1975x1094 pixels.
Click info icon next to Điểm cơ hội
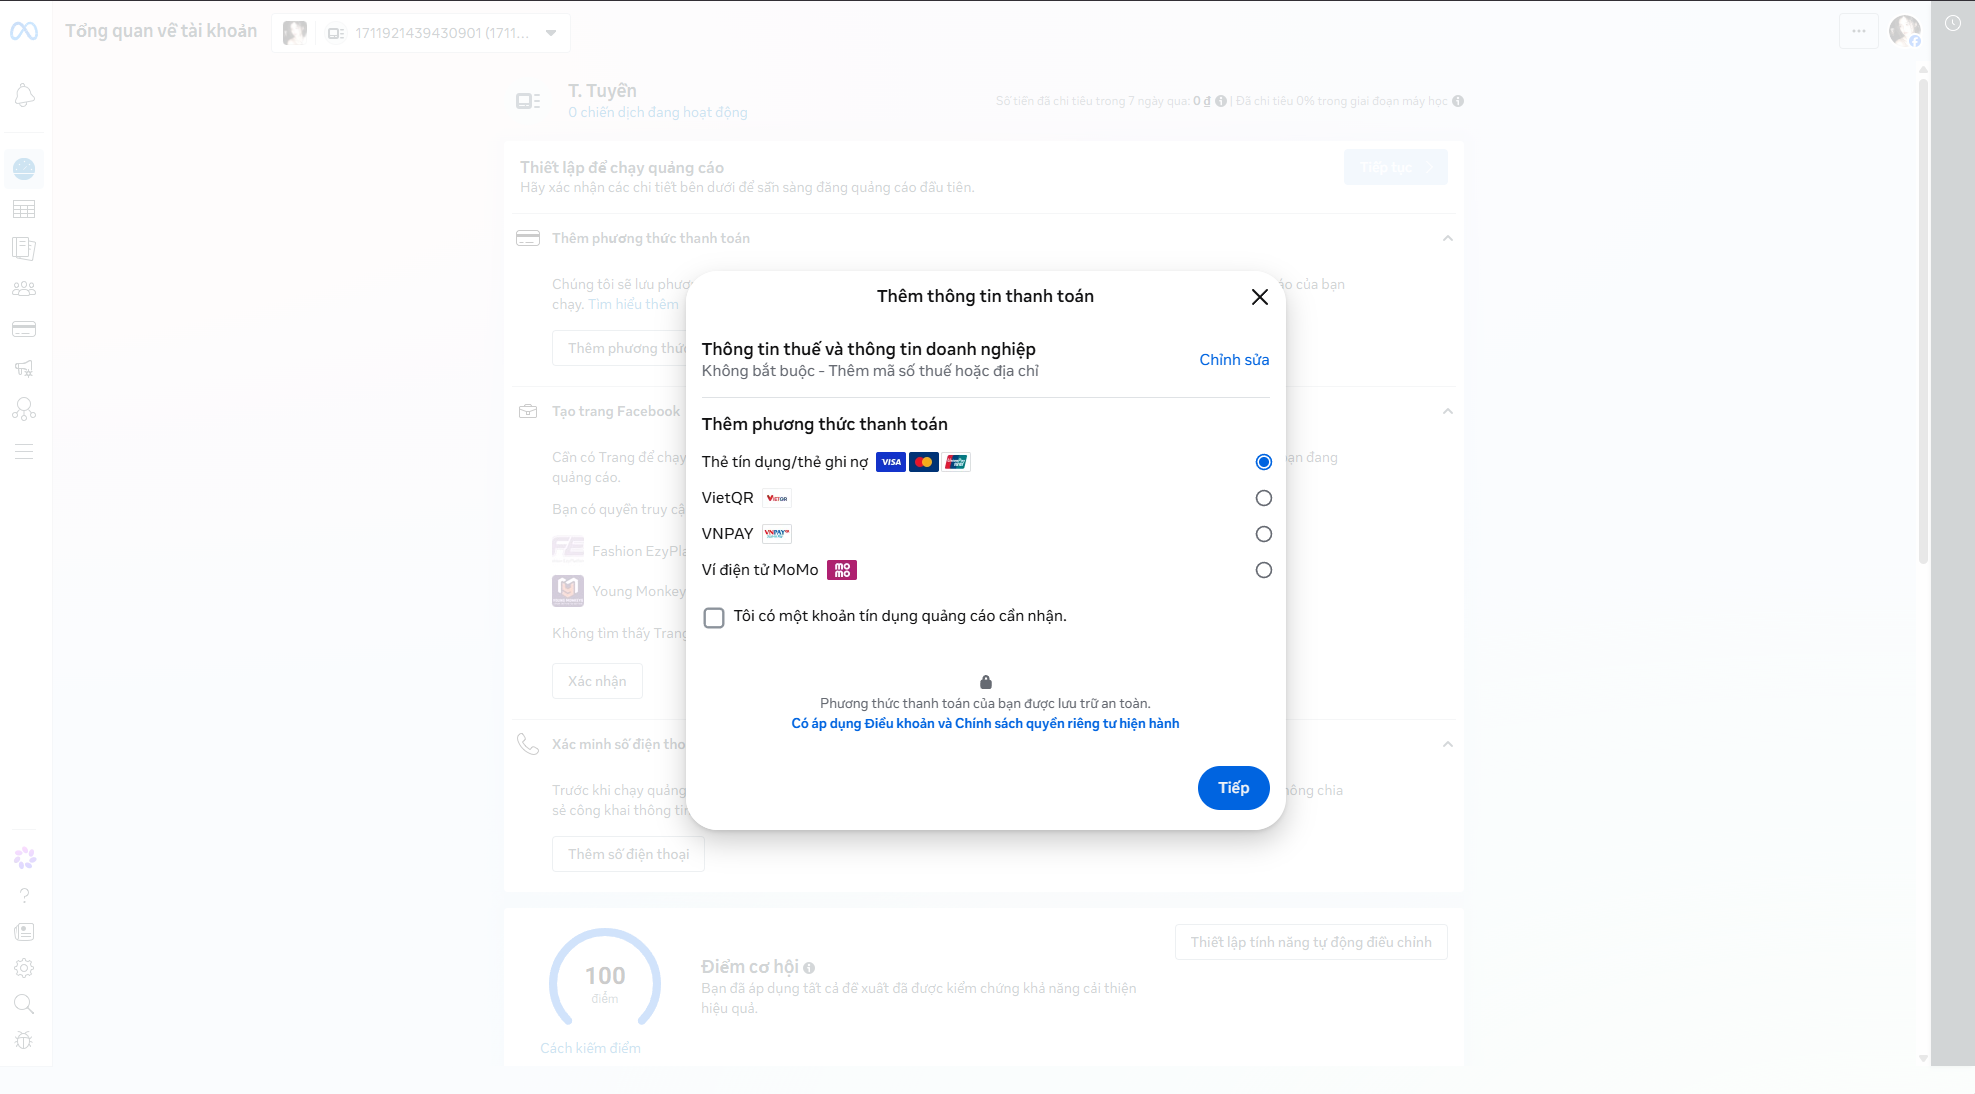[x=809, y=968]
